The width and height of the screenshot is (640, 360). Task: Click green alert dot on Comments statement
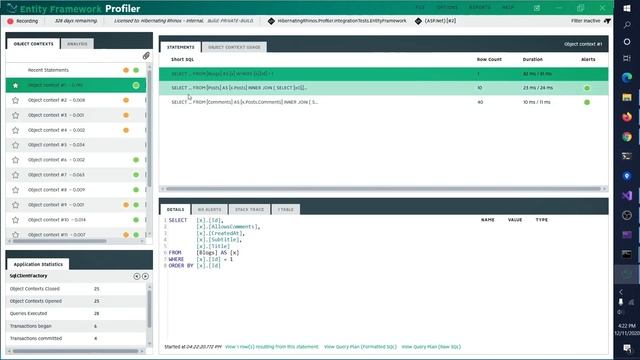[587, 102]
